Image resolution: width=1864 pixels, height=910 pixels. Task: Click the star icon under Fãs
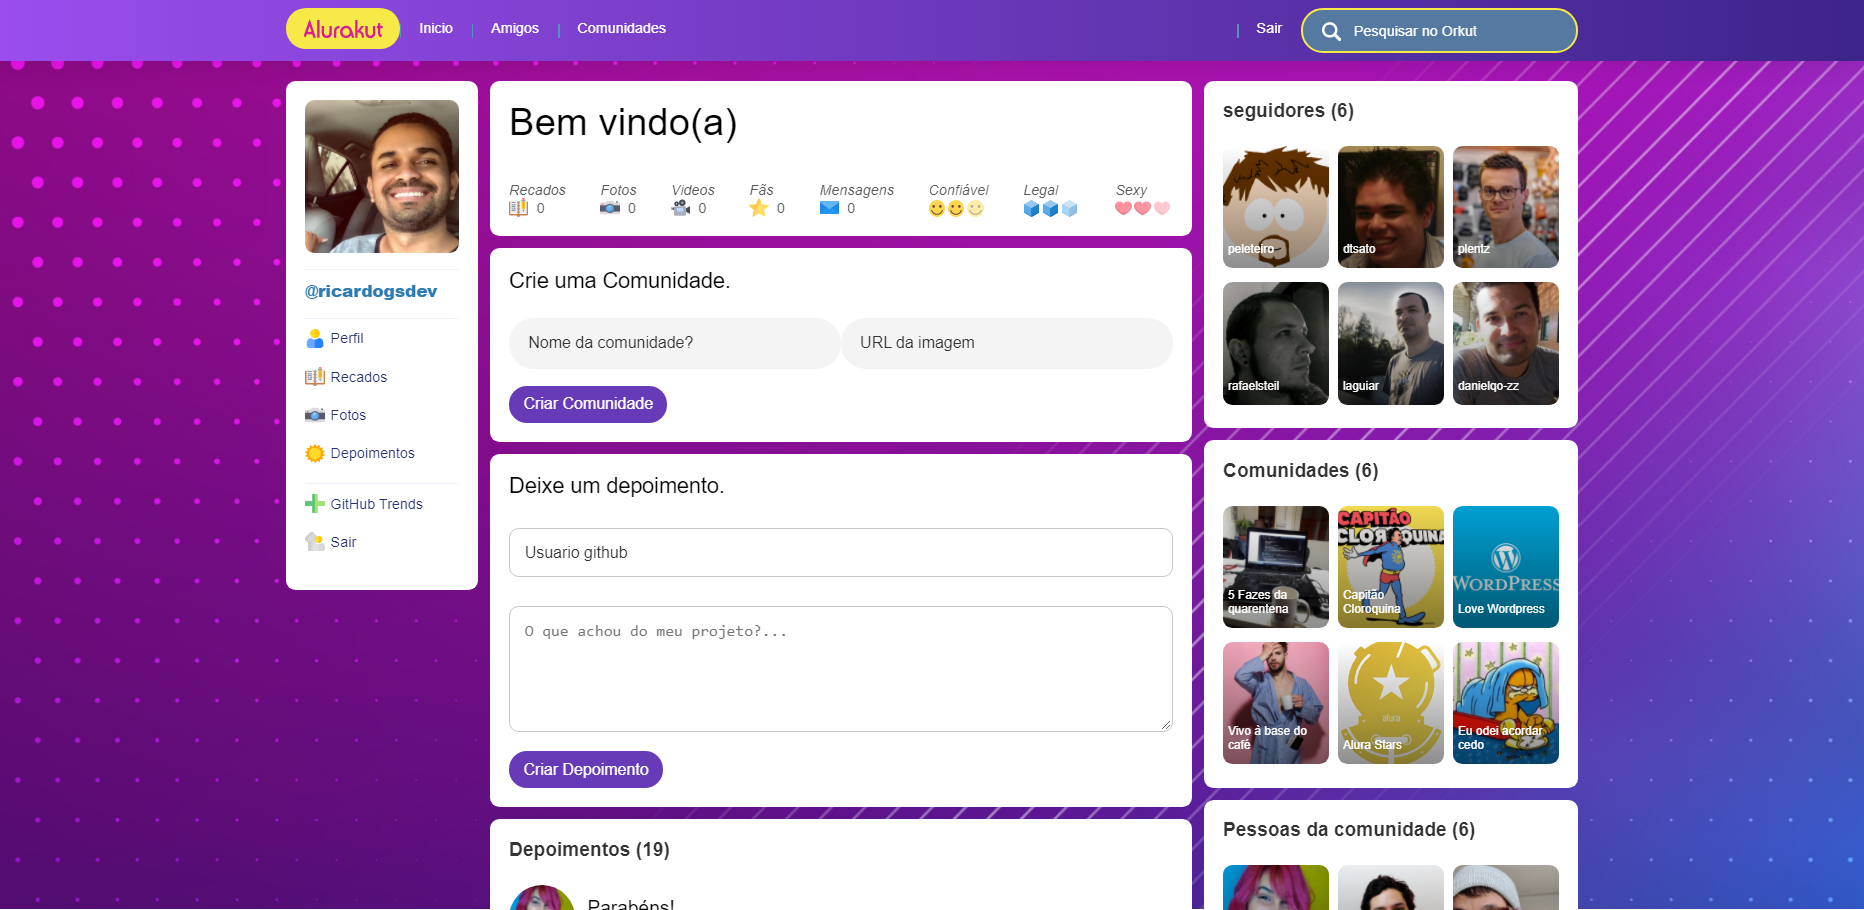pyautogui.click(x=758, y=207)
